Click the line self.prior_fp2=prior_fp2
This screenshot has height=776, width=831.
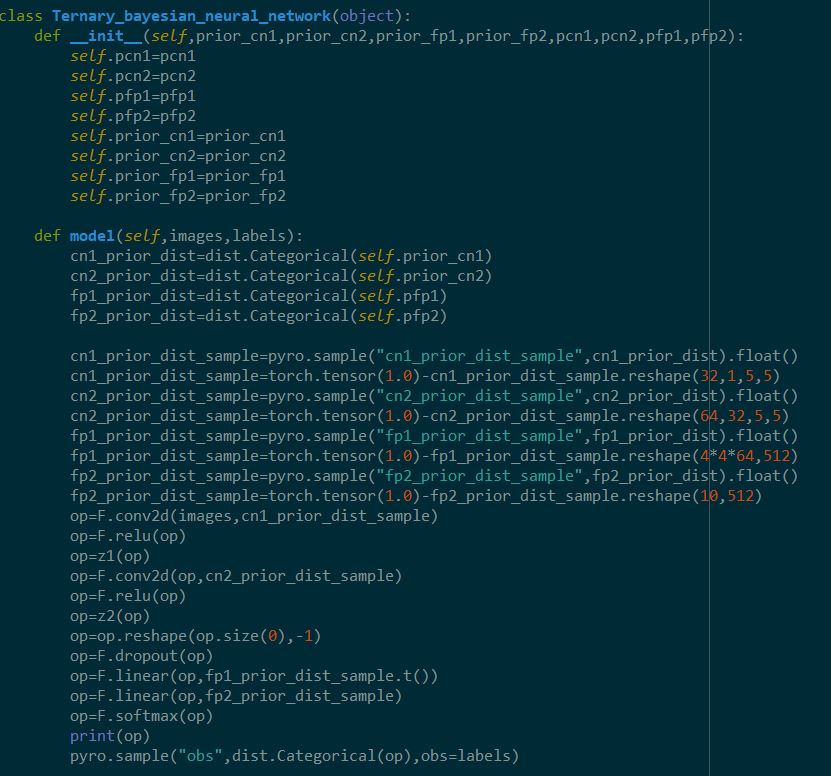[x=178, y=196]
